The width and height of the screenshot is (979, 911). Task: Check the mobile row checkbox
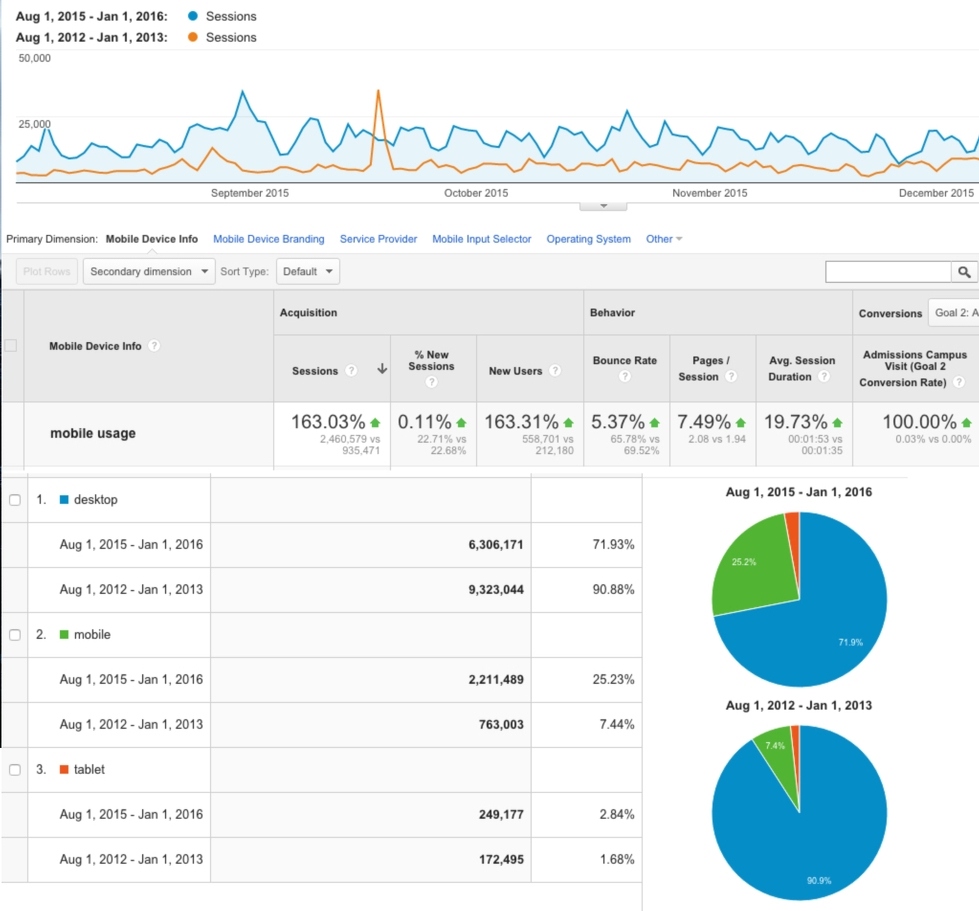tap(14, 635)
